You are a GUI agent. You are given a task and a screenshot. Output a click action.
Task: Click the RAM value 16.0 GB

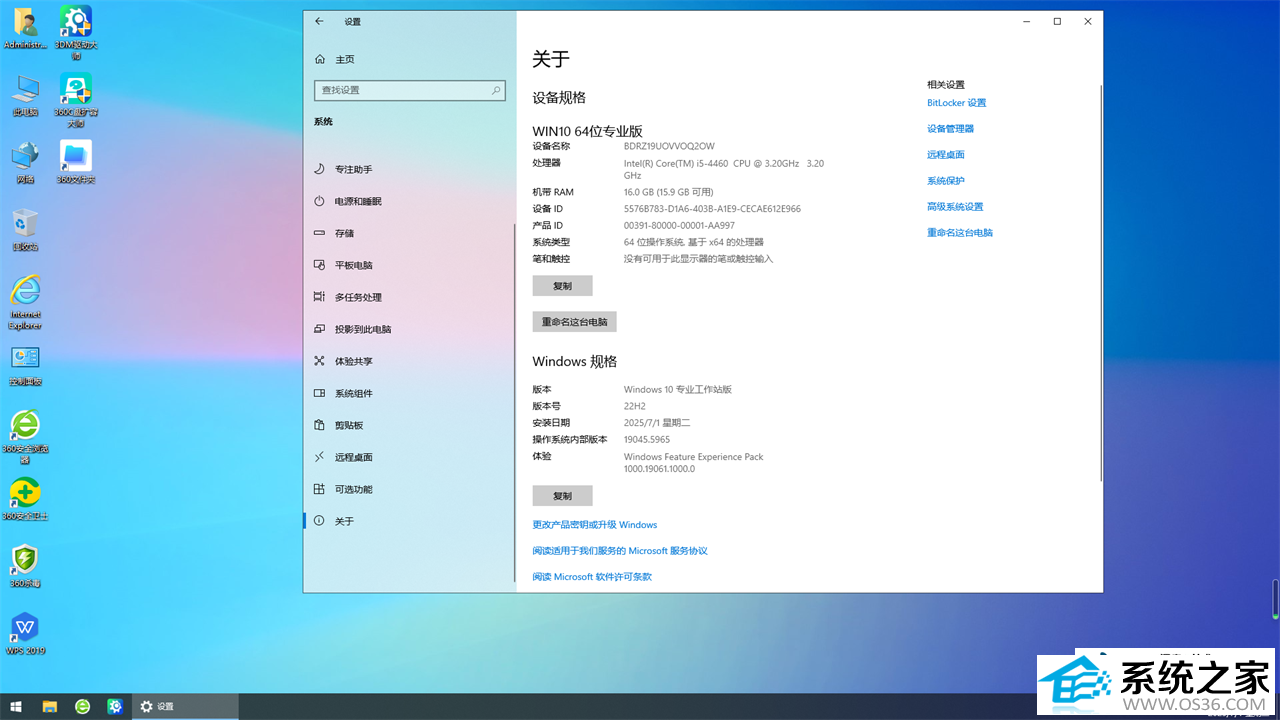coord(669,192)
